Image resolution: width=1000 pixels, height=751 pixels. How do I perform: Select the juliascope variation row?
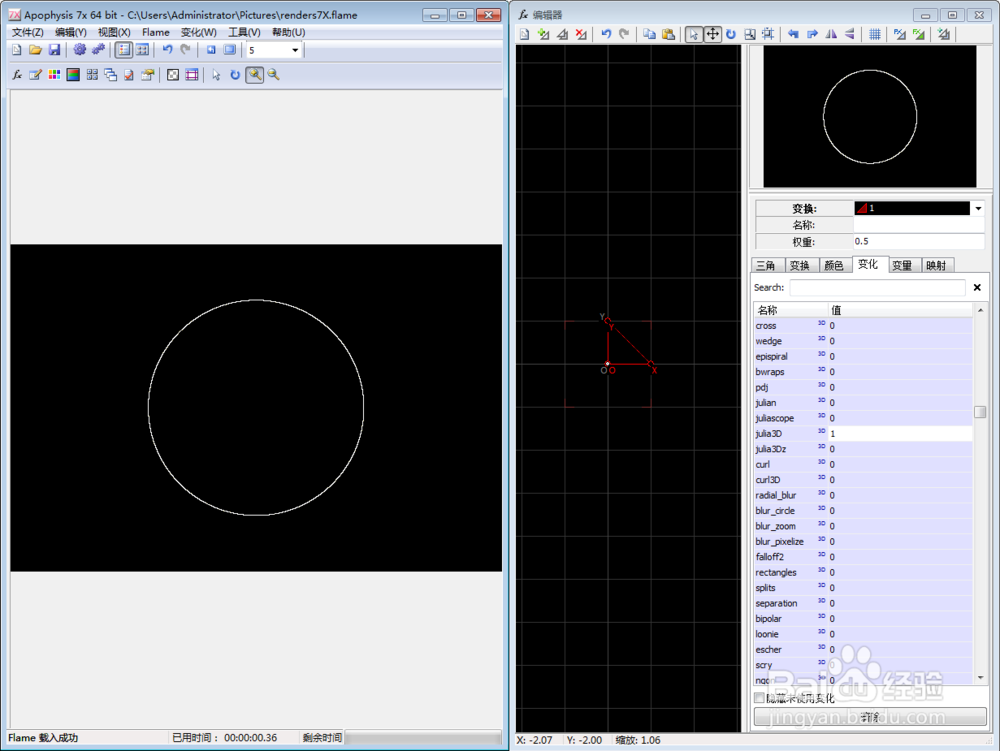(863, 418)
